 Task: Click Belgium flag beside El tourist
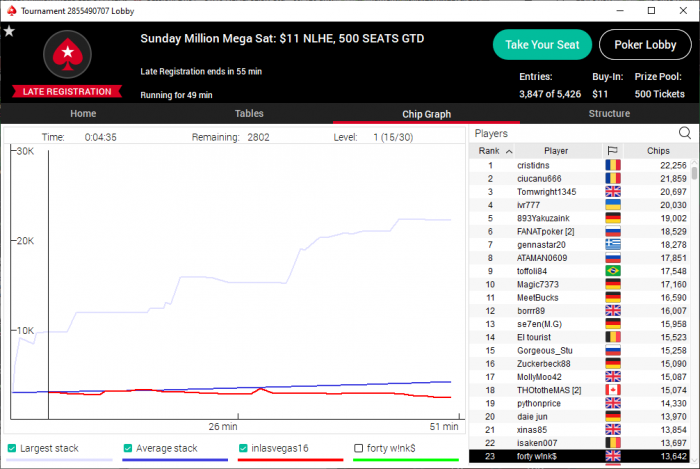point(613,337)
